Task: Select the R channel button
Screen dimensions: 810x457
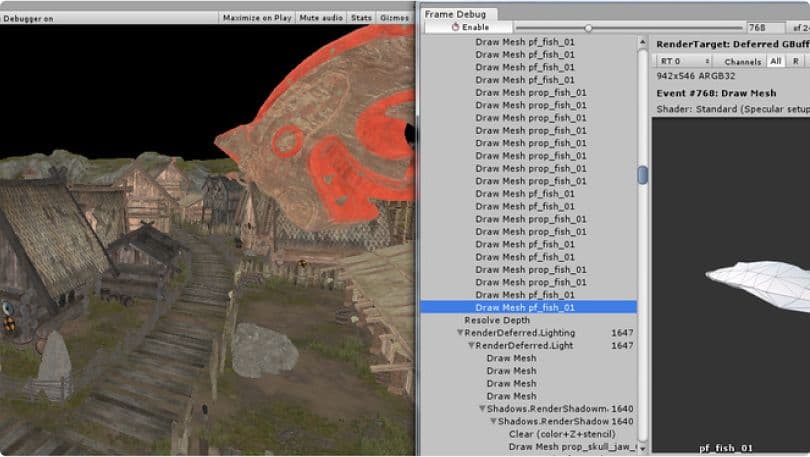Action: [796, 62]
